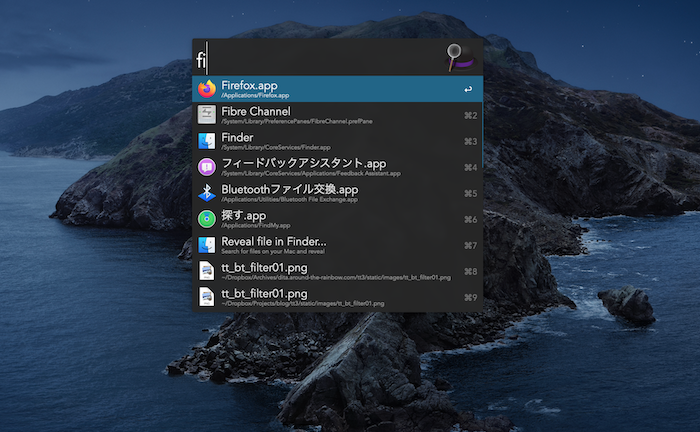Select the 'フィードバックアシスタント.app' result
Image resolution: width=700 pixels, height=432 pixels.
click(304, 163)
